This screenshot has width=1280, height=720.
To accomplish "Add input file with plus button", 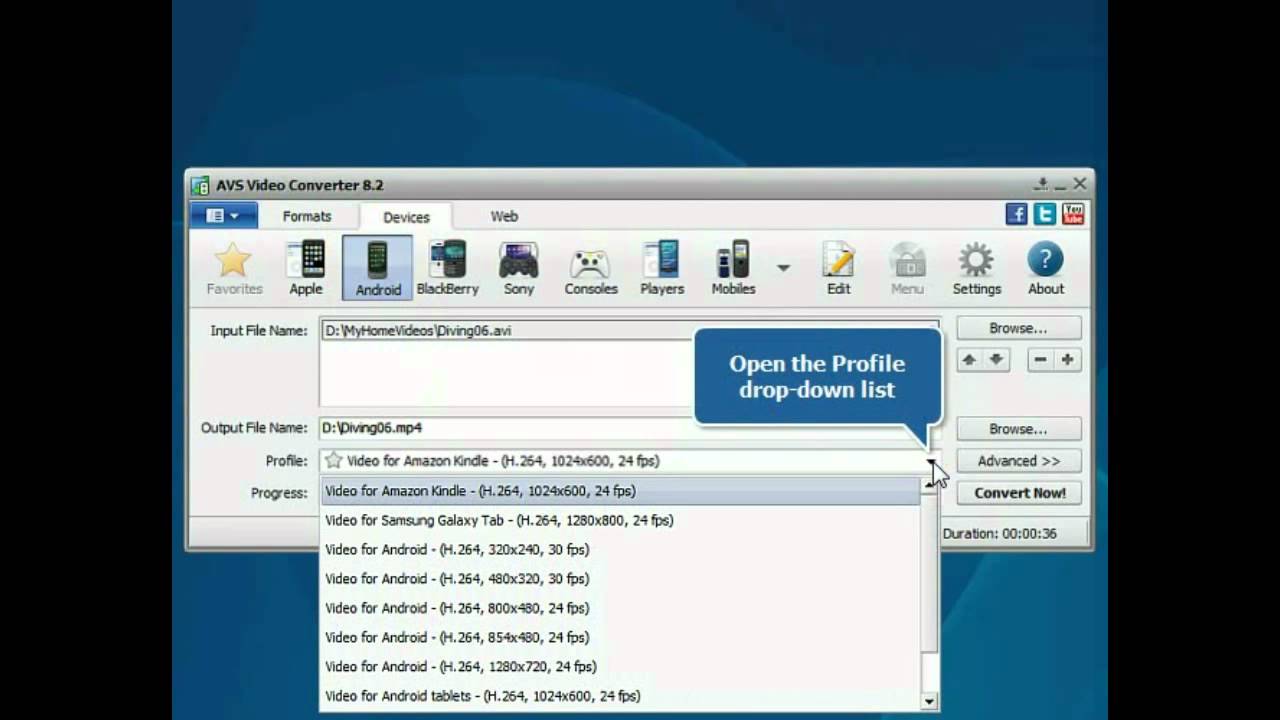I will 1068,360.
